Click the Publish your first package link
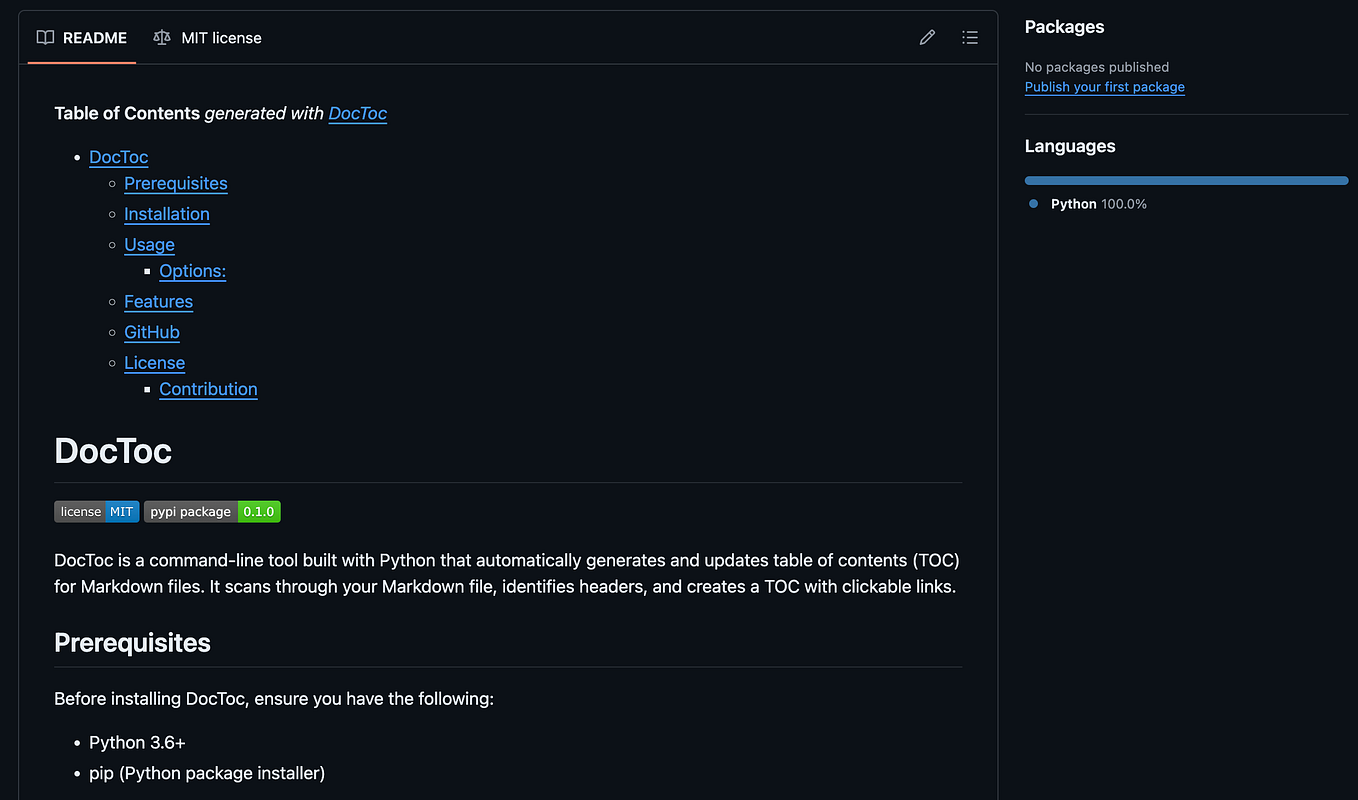 (1104, 87)
